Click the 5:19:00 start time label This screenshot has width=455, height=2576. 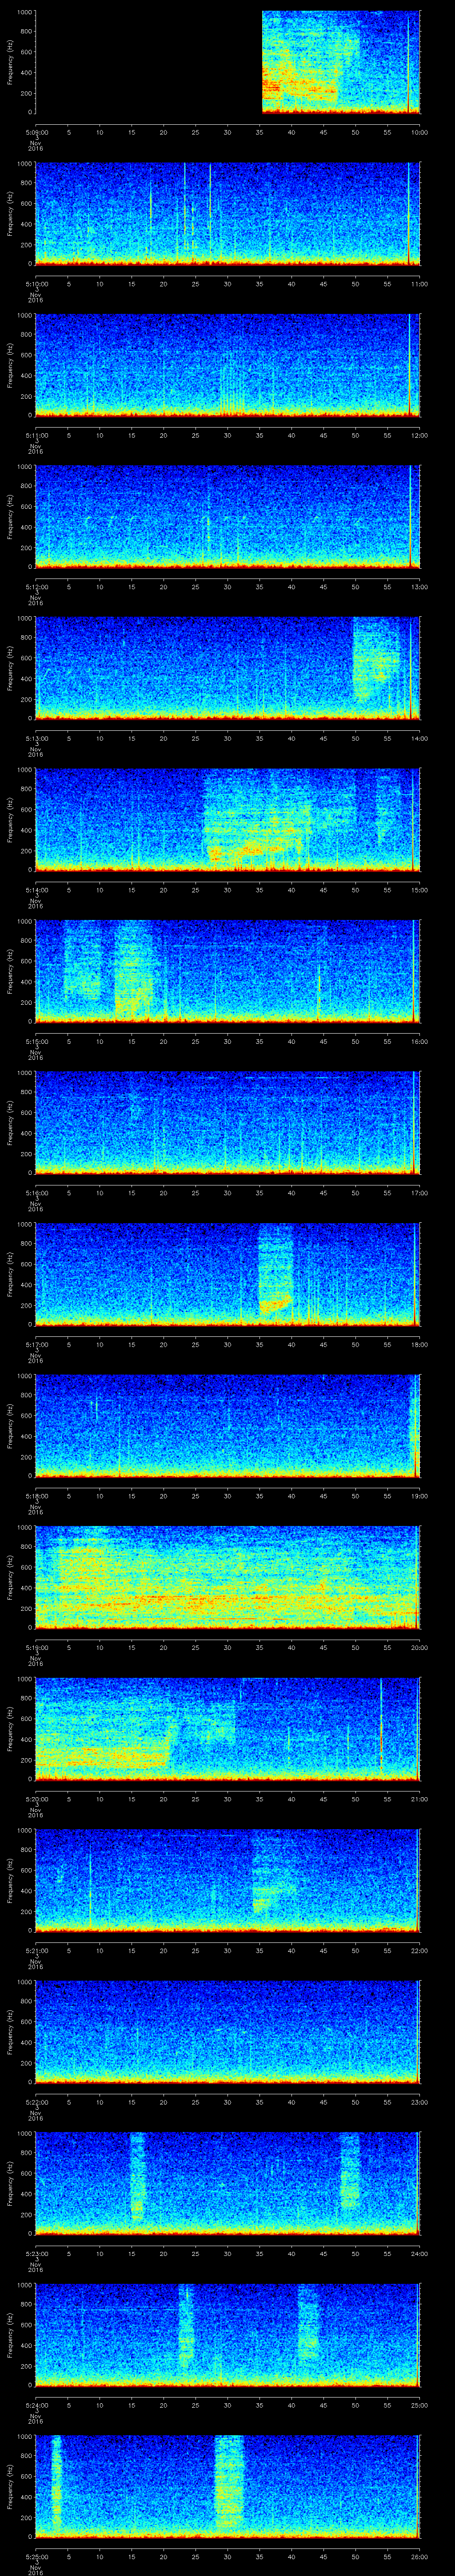tap(36, 1647)
